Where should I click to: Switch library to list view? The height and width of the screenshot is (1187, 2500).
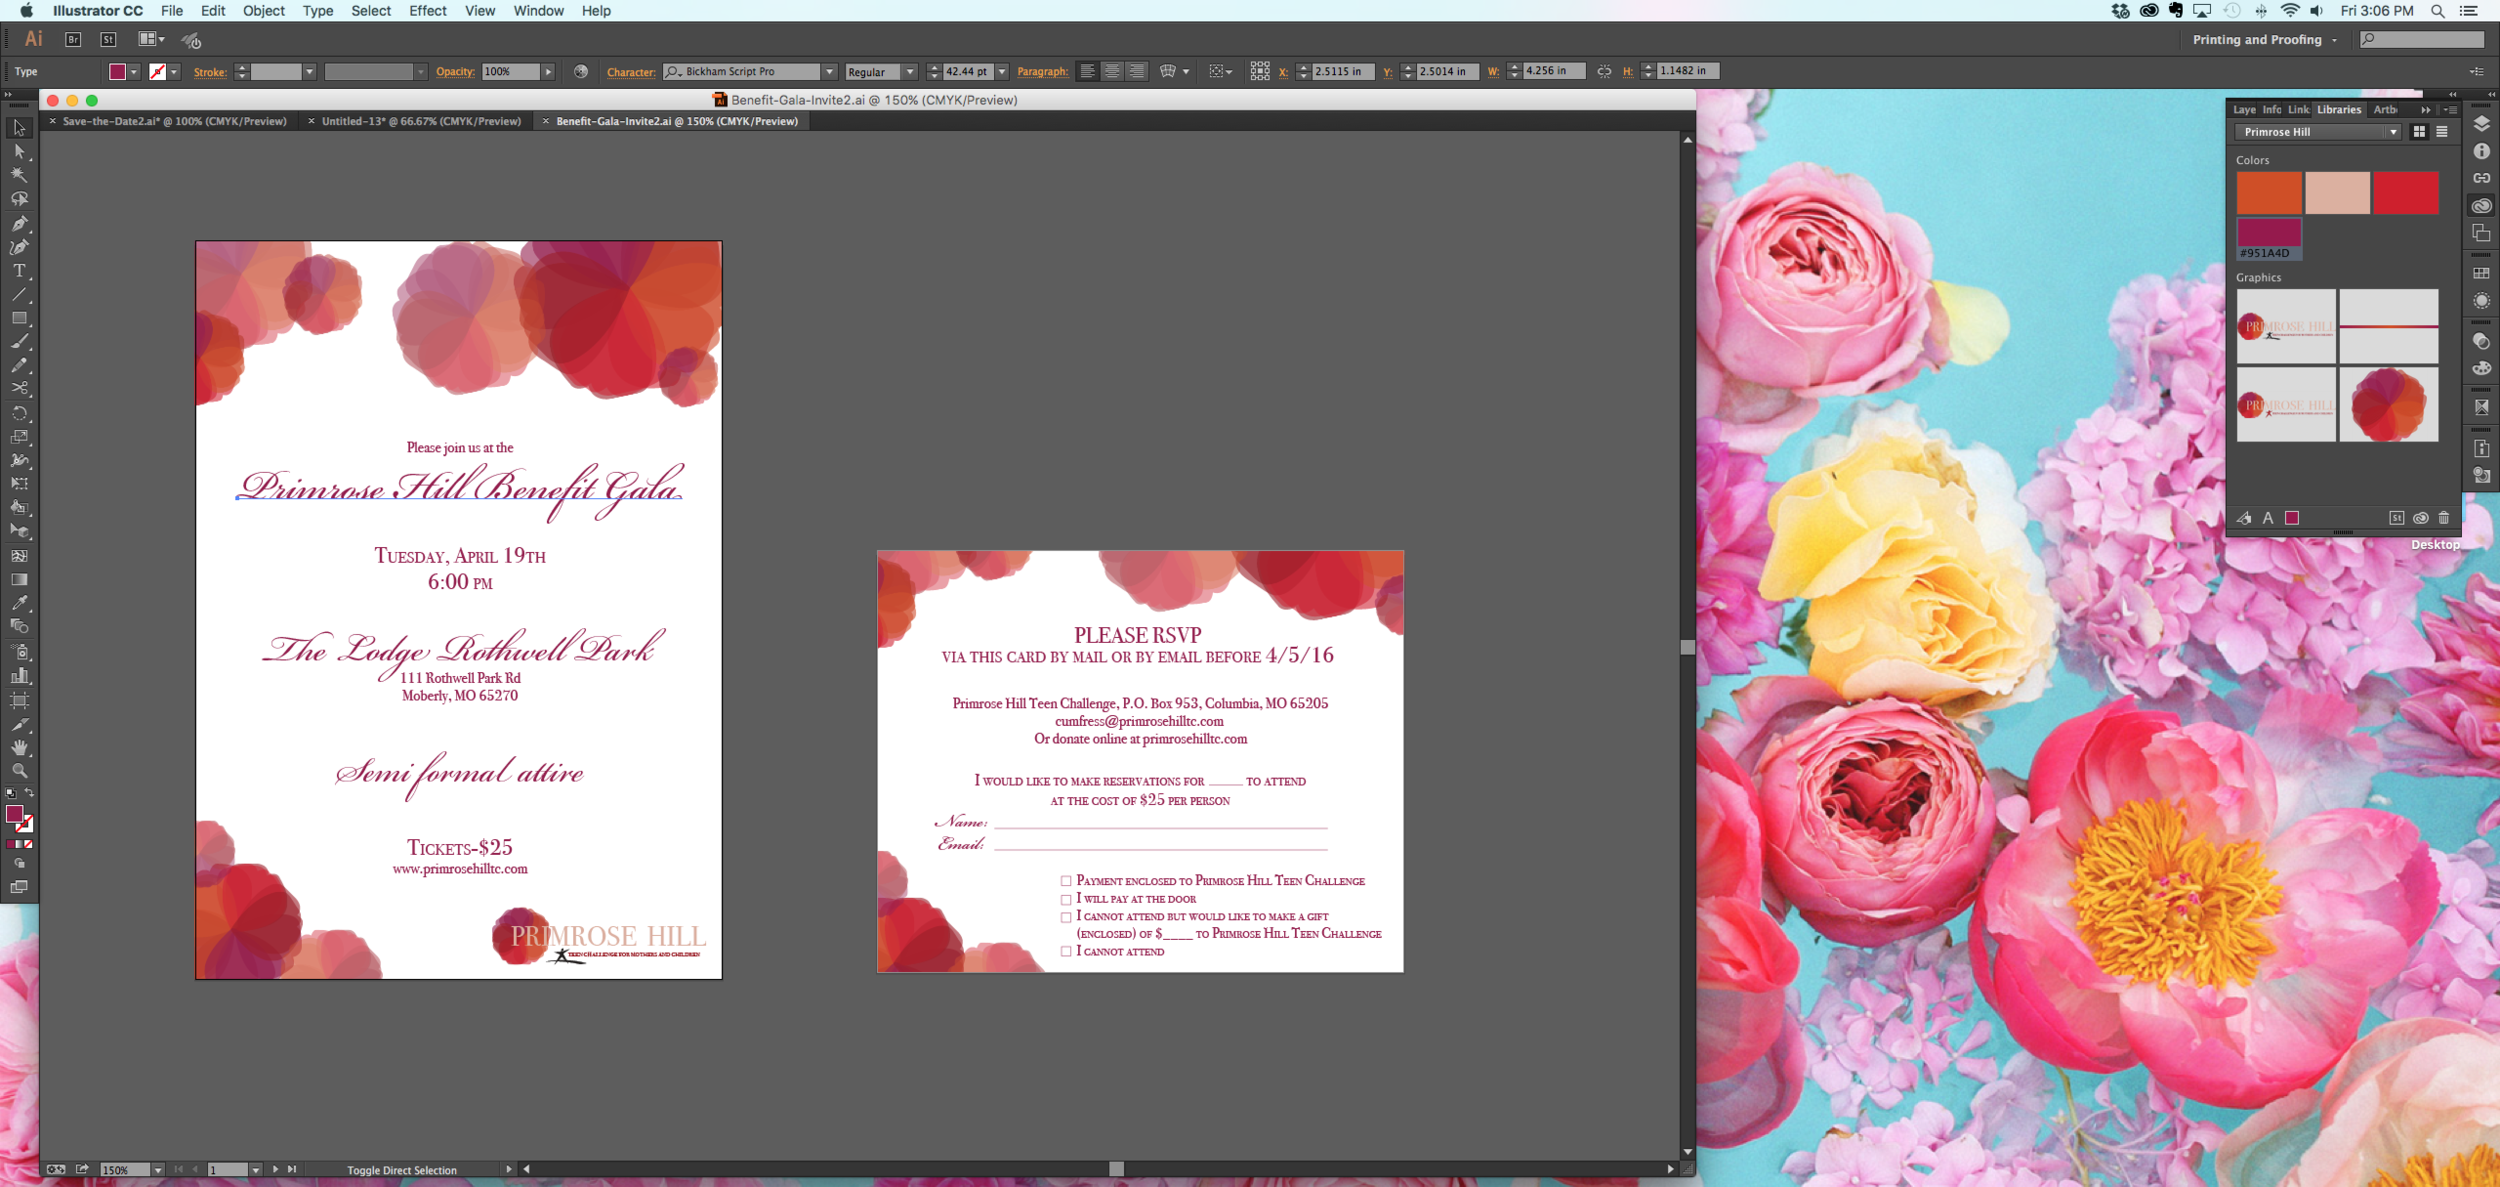(2442, 132)
